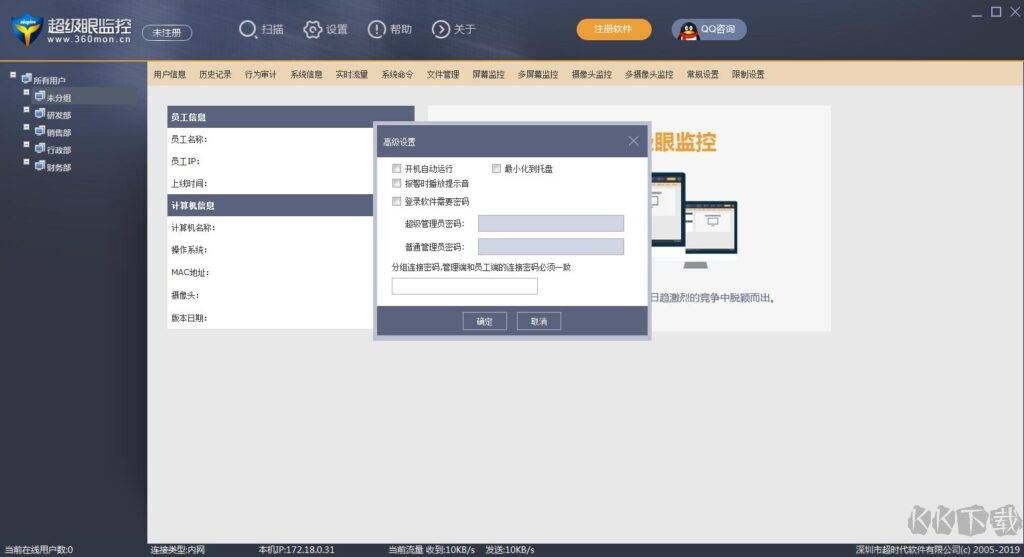
Task: Click the 所有用户 group icon
Action: (27, 79)
